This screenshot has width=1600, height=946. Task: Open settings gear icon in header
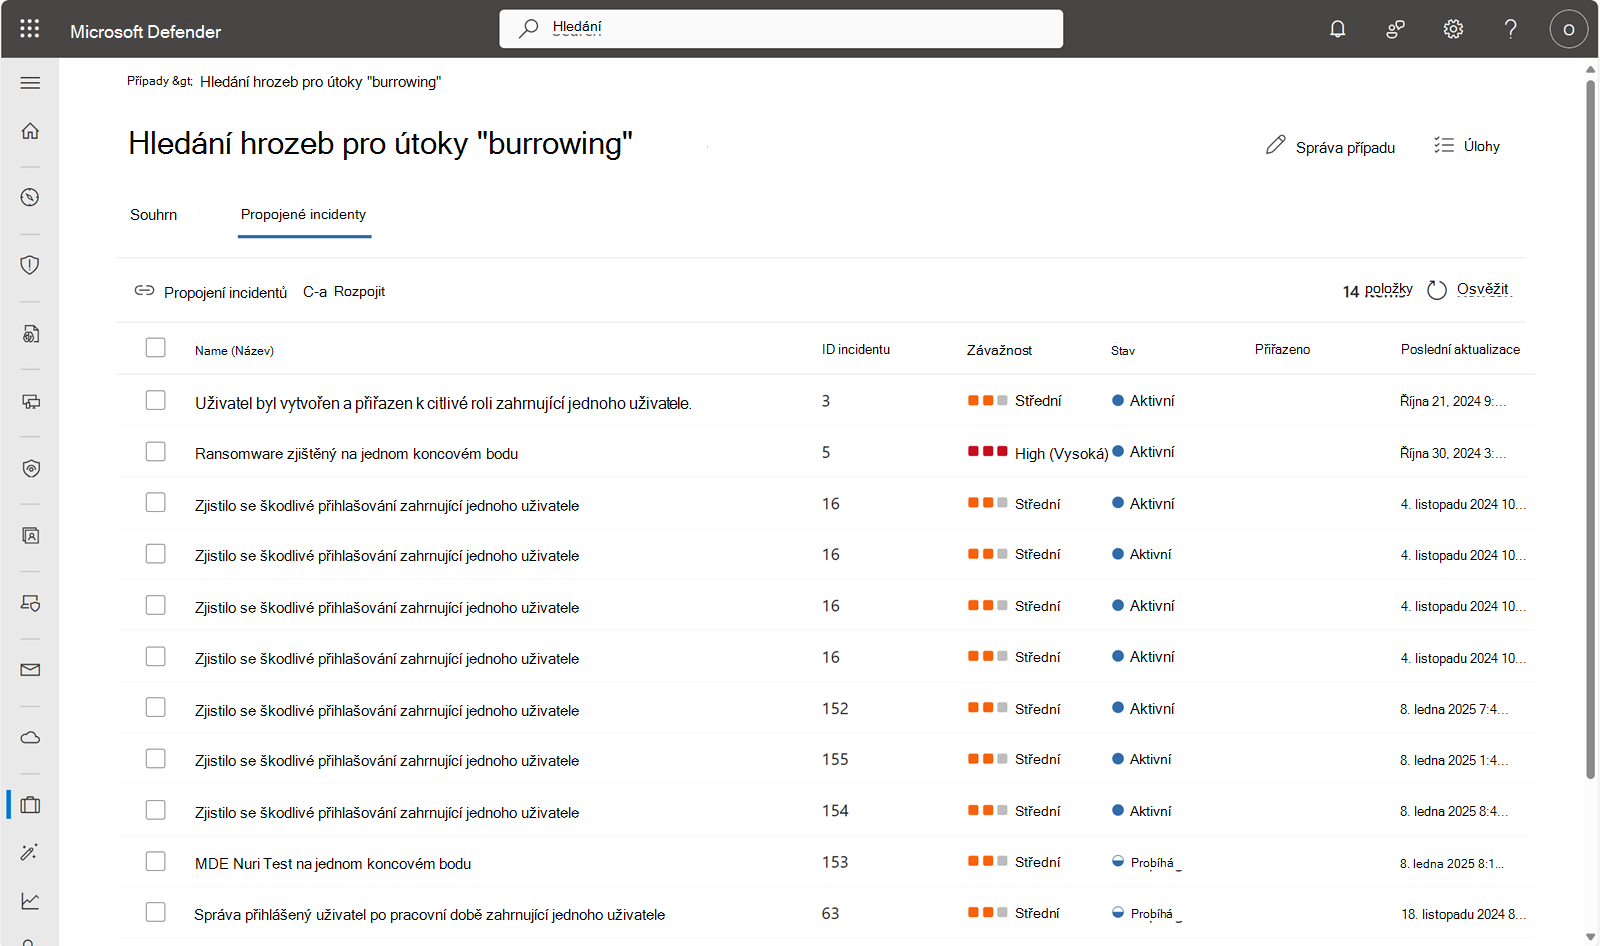pyautogui.click(x=1453, y=29)
